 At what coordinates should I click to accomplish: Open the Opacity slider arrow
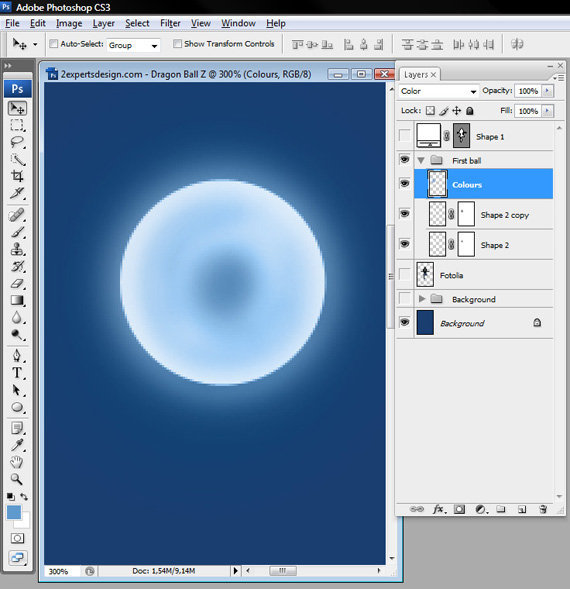(547, 91)
